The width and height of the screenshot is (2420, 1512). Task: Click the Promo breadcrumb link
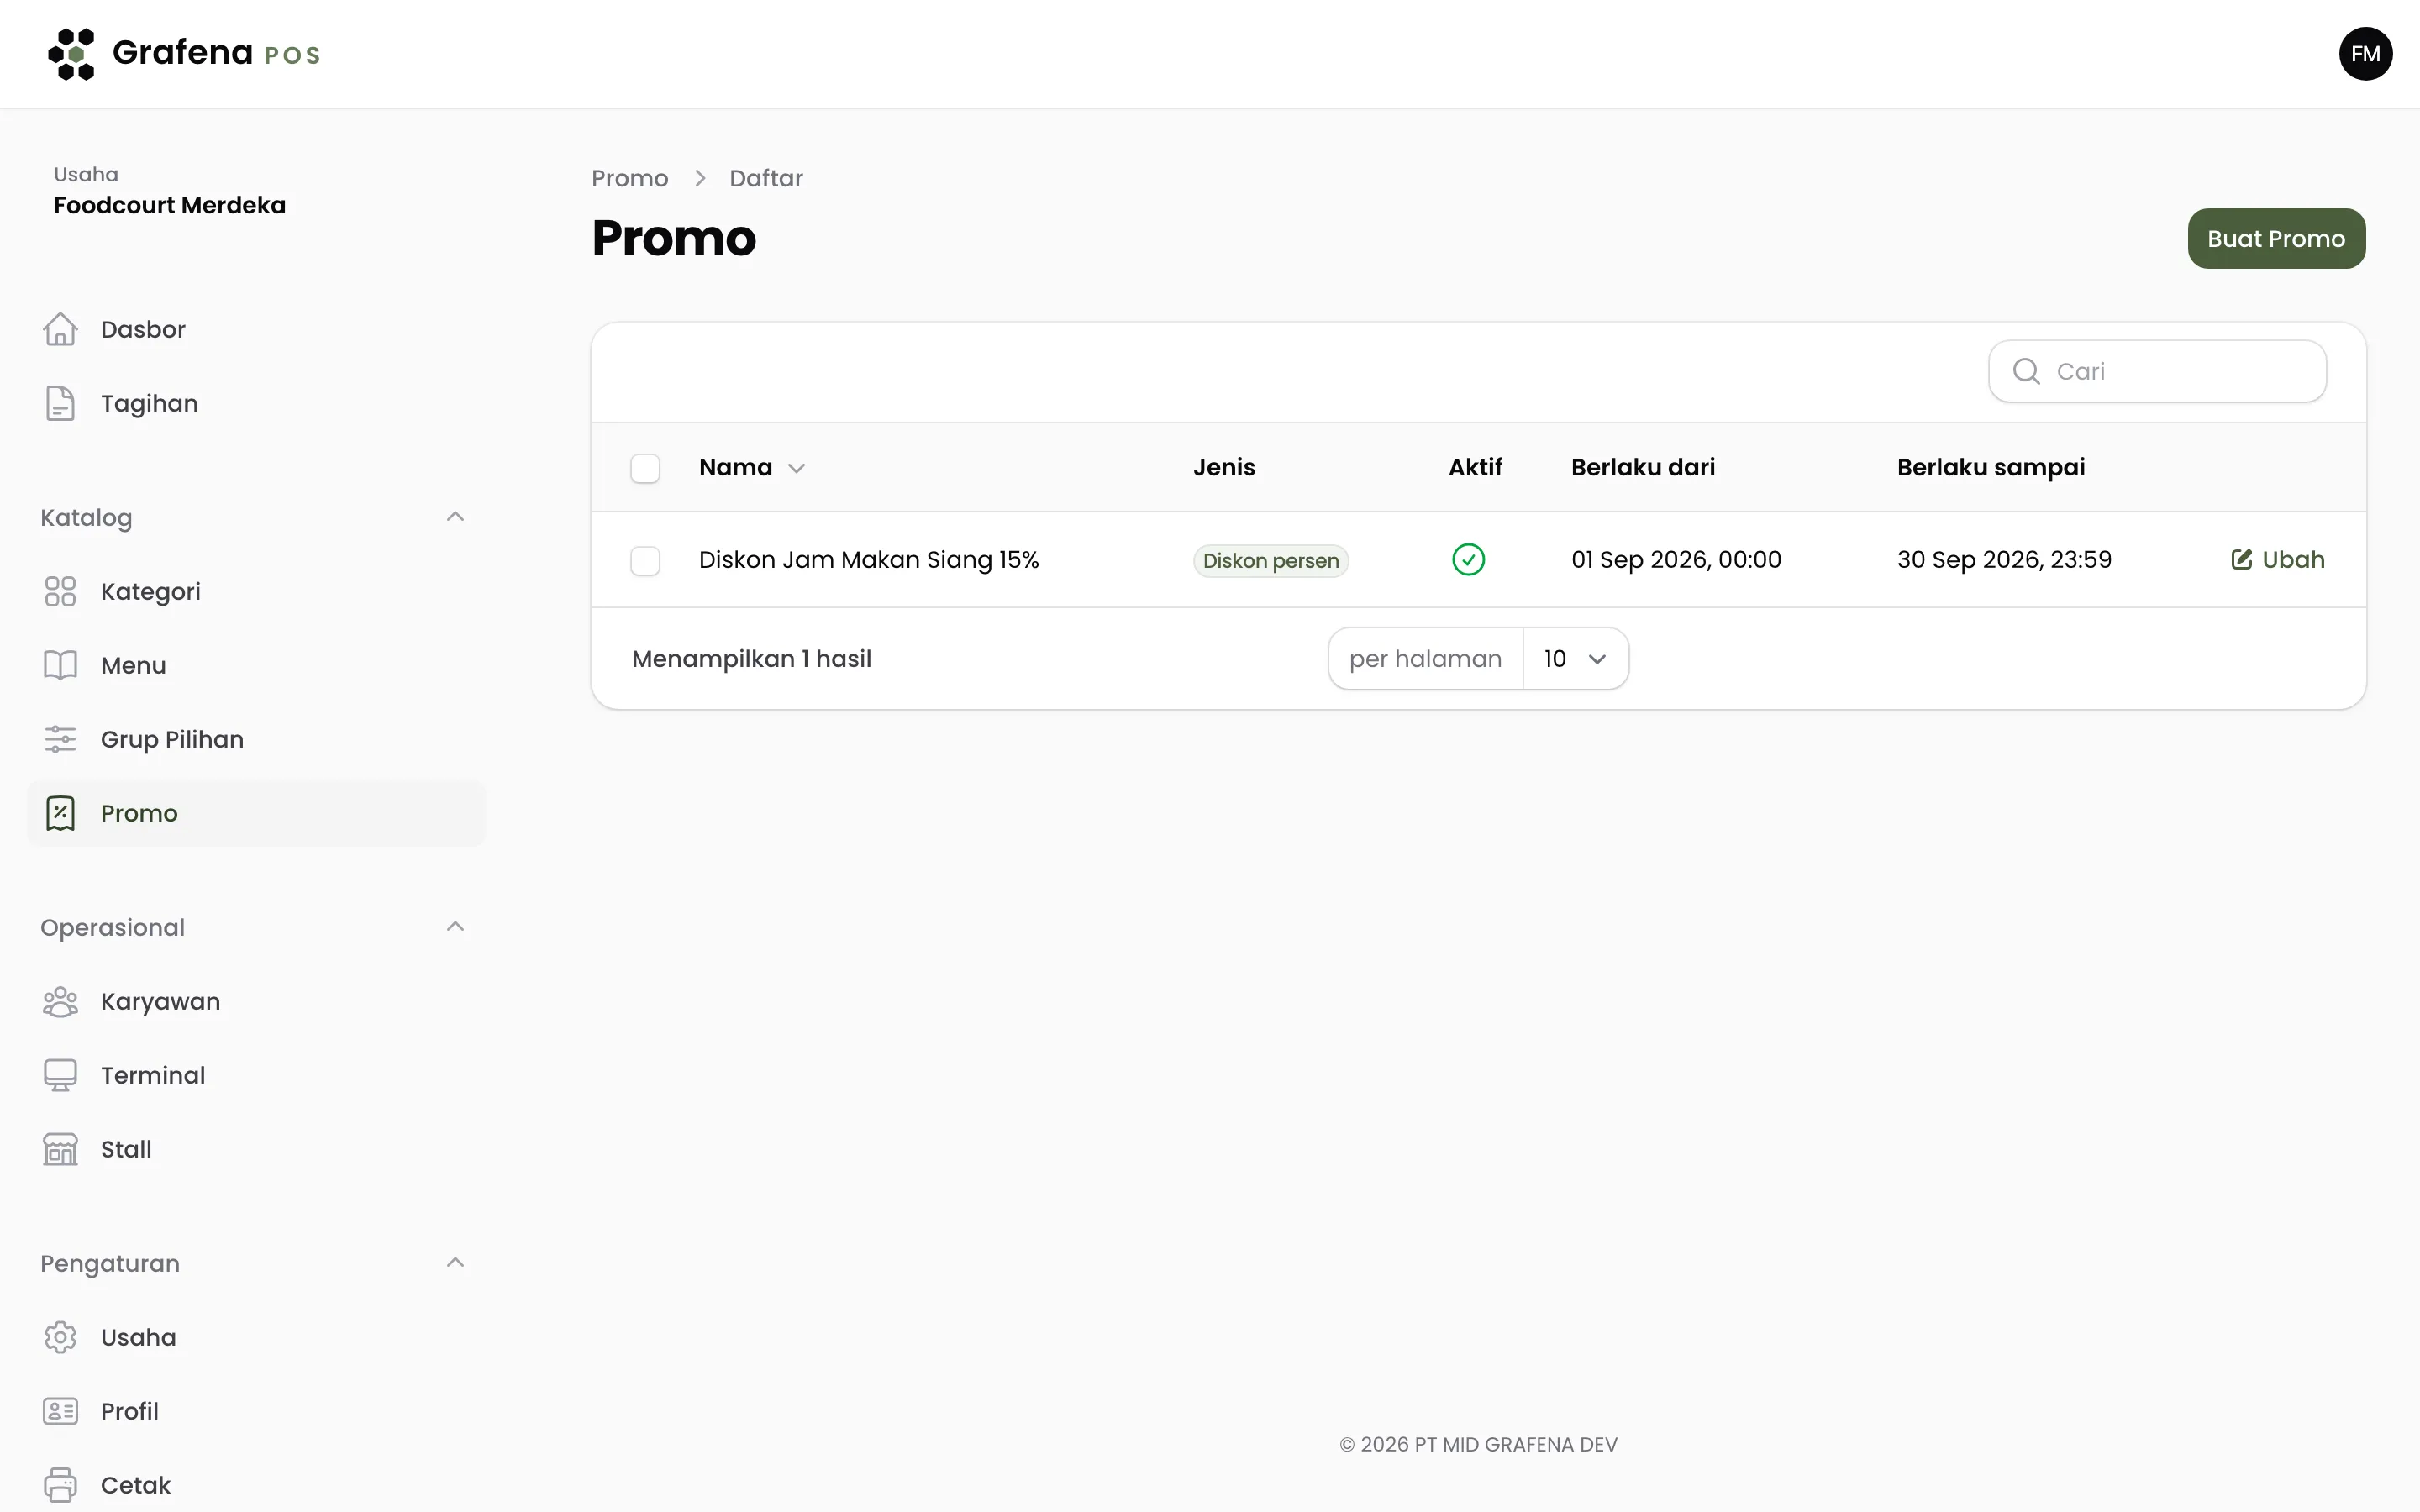click(x=629, y=178)
